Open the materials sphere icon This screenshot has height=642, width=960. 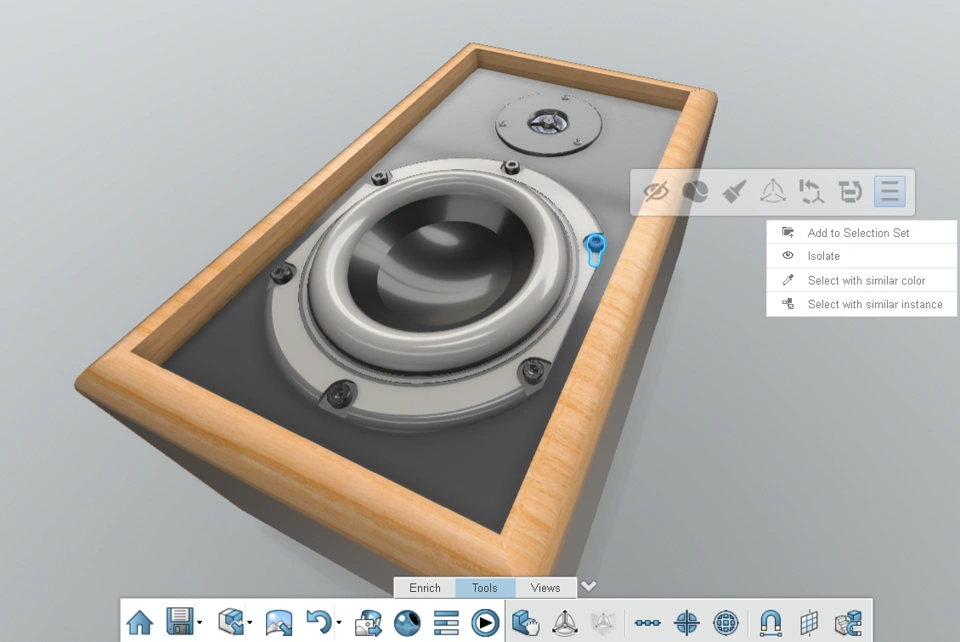point(407,623)
